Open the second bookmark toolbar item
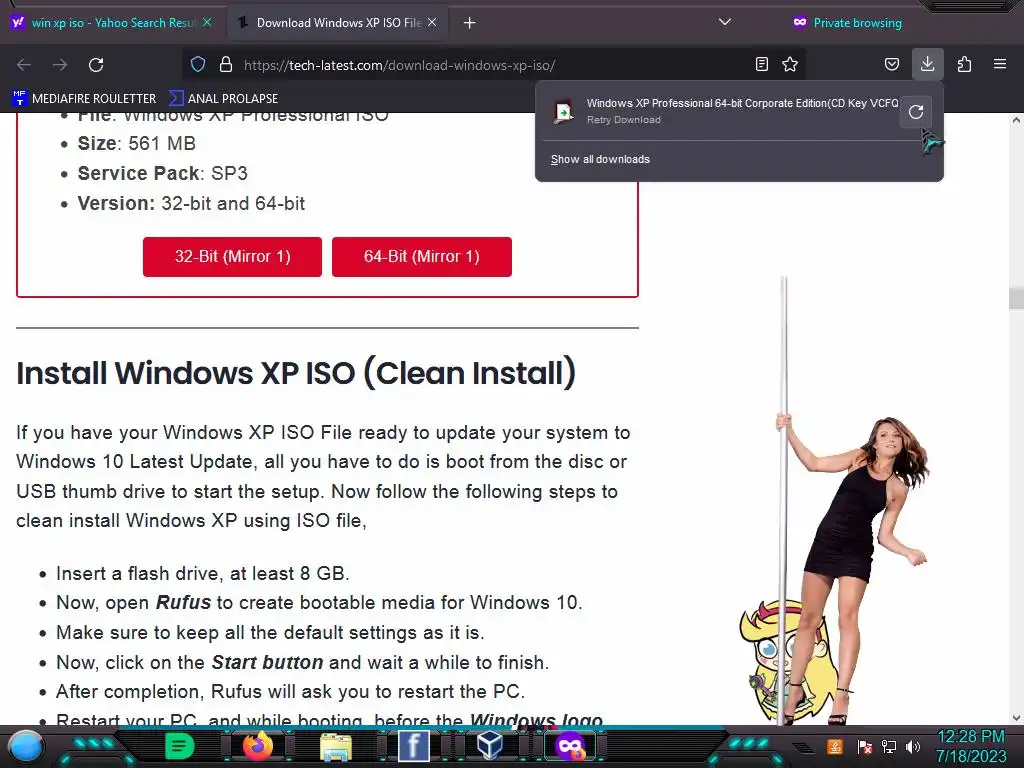 pyautogui.click(x=223, y=99)
